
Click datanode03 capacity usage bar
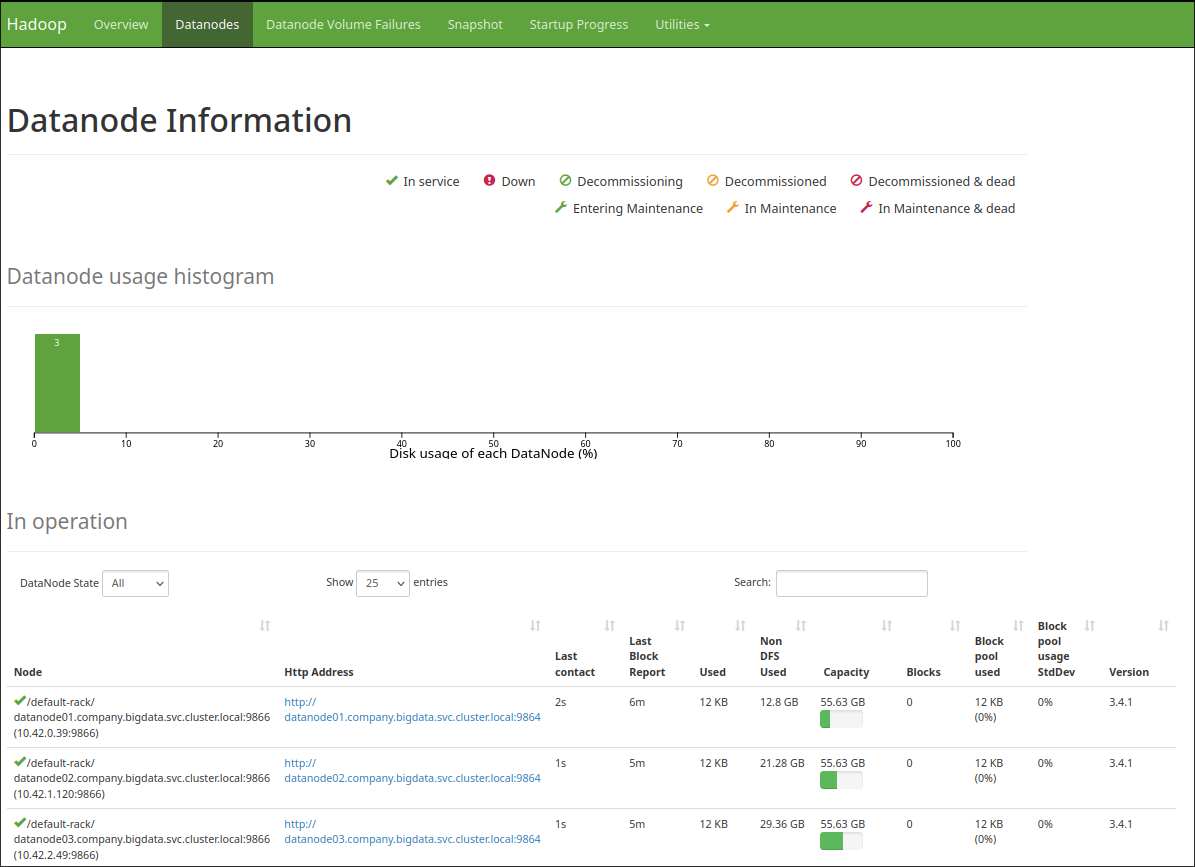(x=841, y=841)
